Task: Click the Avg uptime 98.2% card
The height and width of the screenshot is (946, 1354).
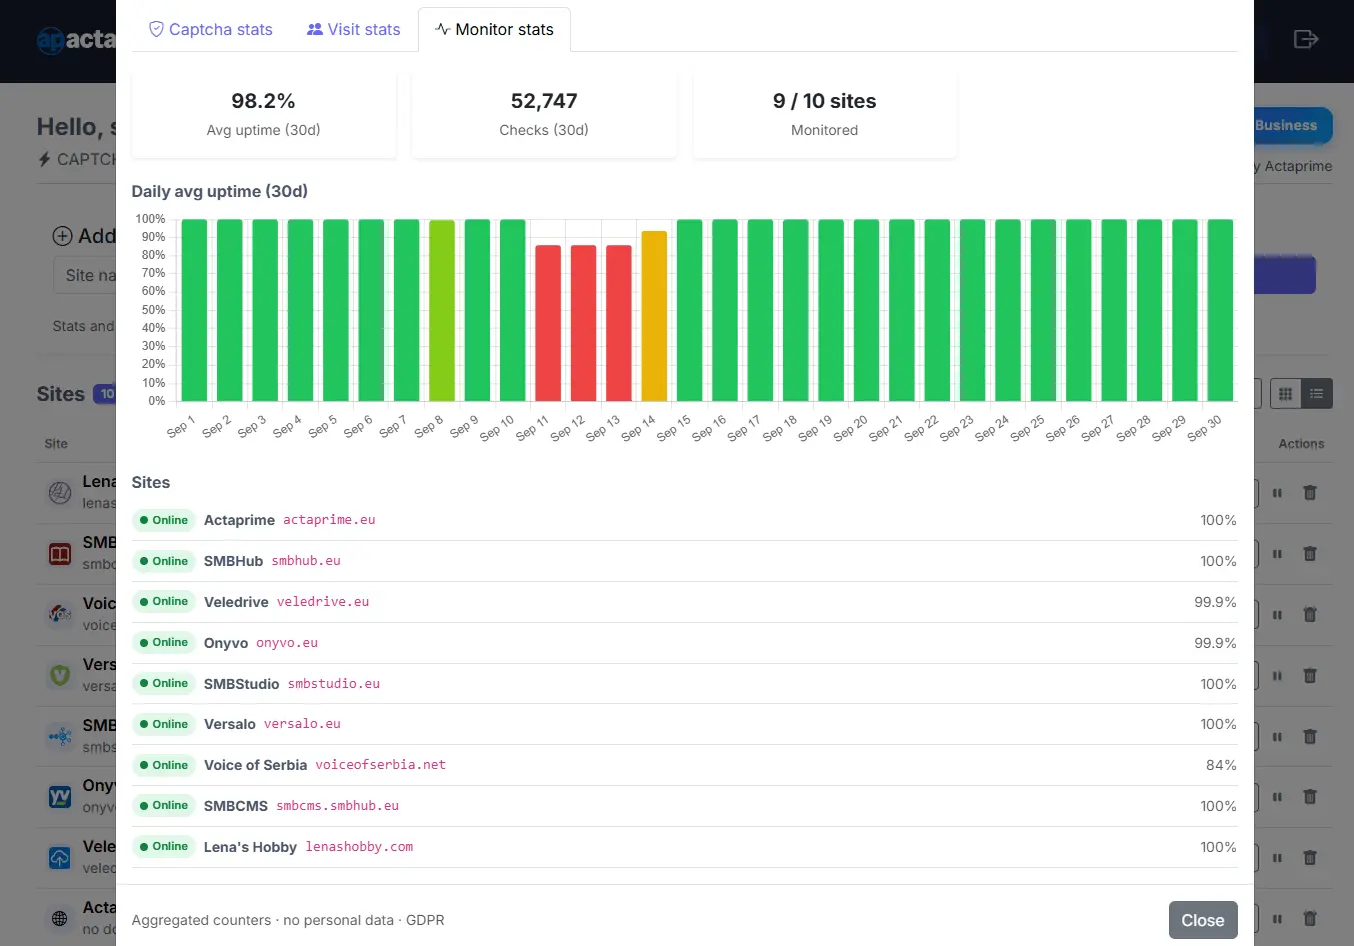Action: pyautogui.click(x=264, y=114)
